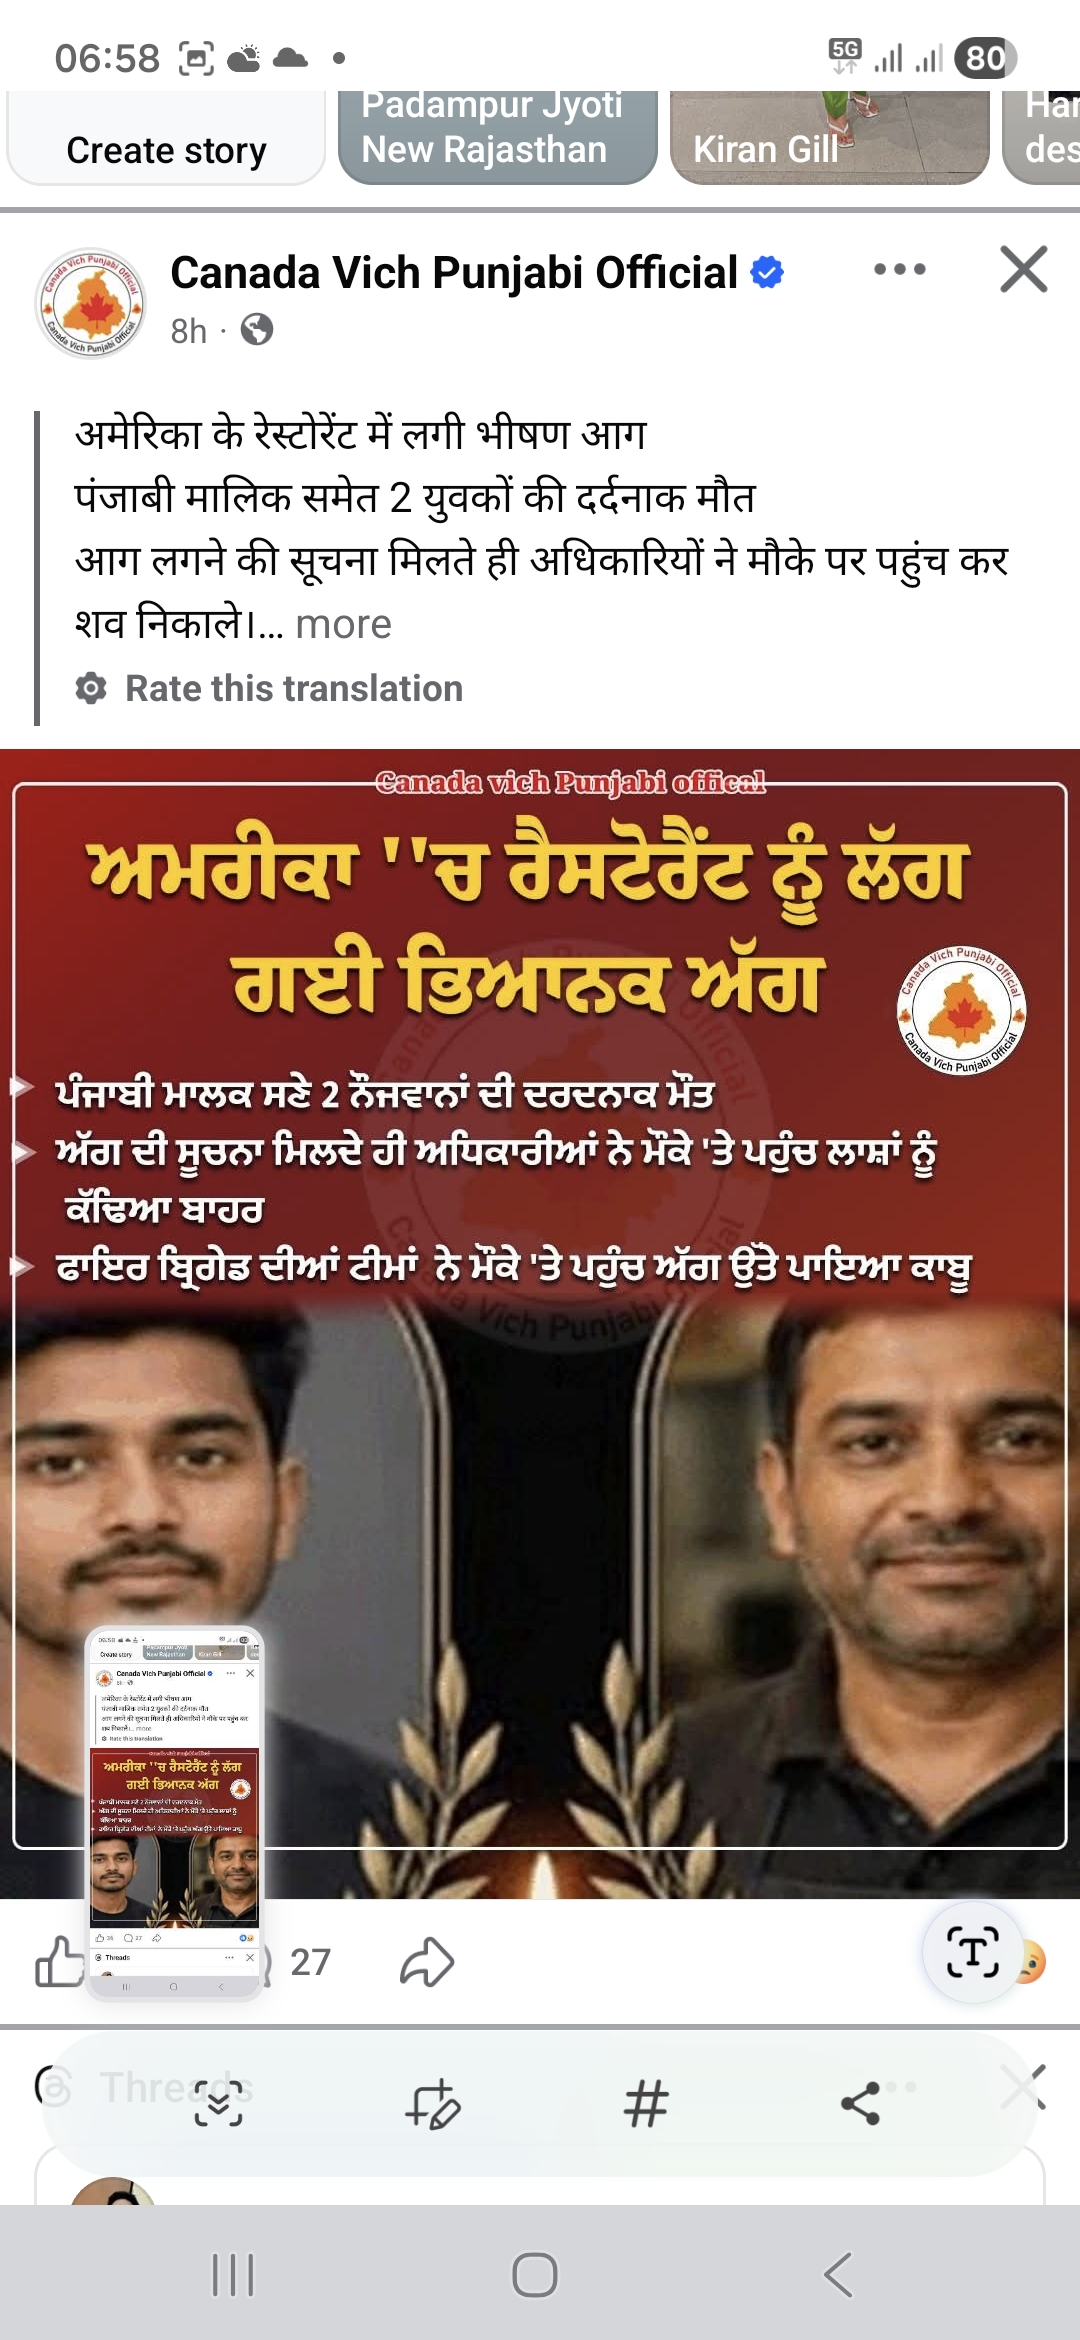This screenshot has width=1080, height=2340.
Task: Open Padampur Jyoti New Rajasthan story
Action: (497, 137)
